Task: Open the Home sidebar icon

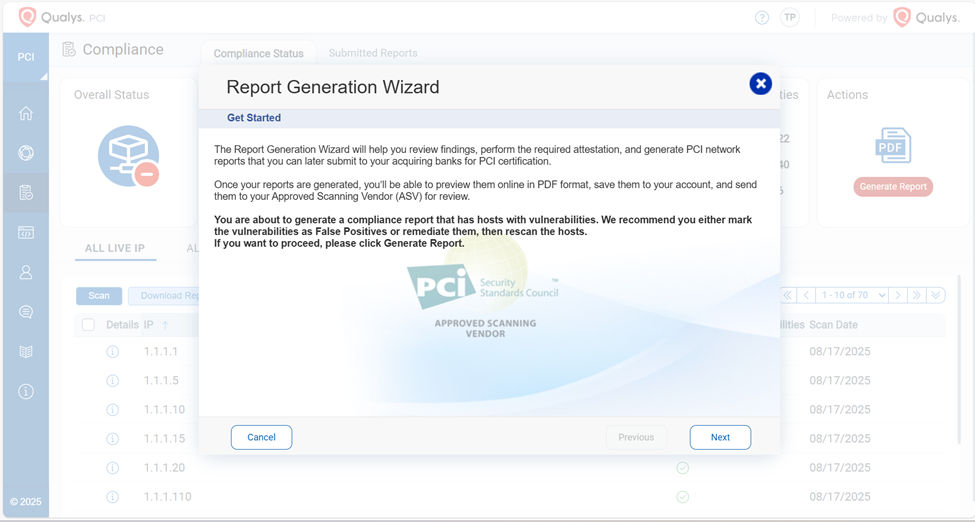Action: [x=25, y=113]
